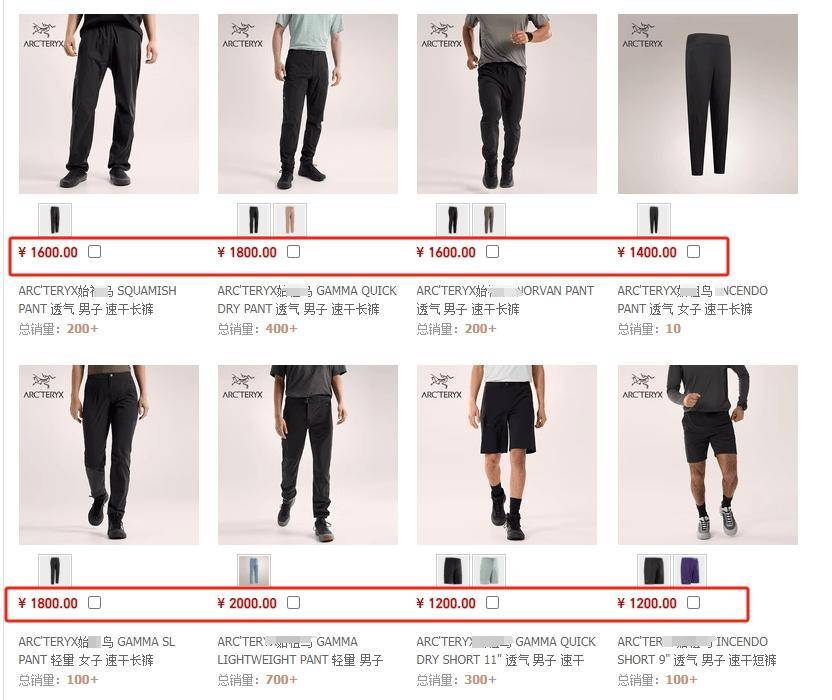Open the Squamish Pant product title link

(x=98, y=300)
